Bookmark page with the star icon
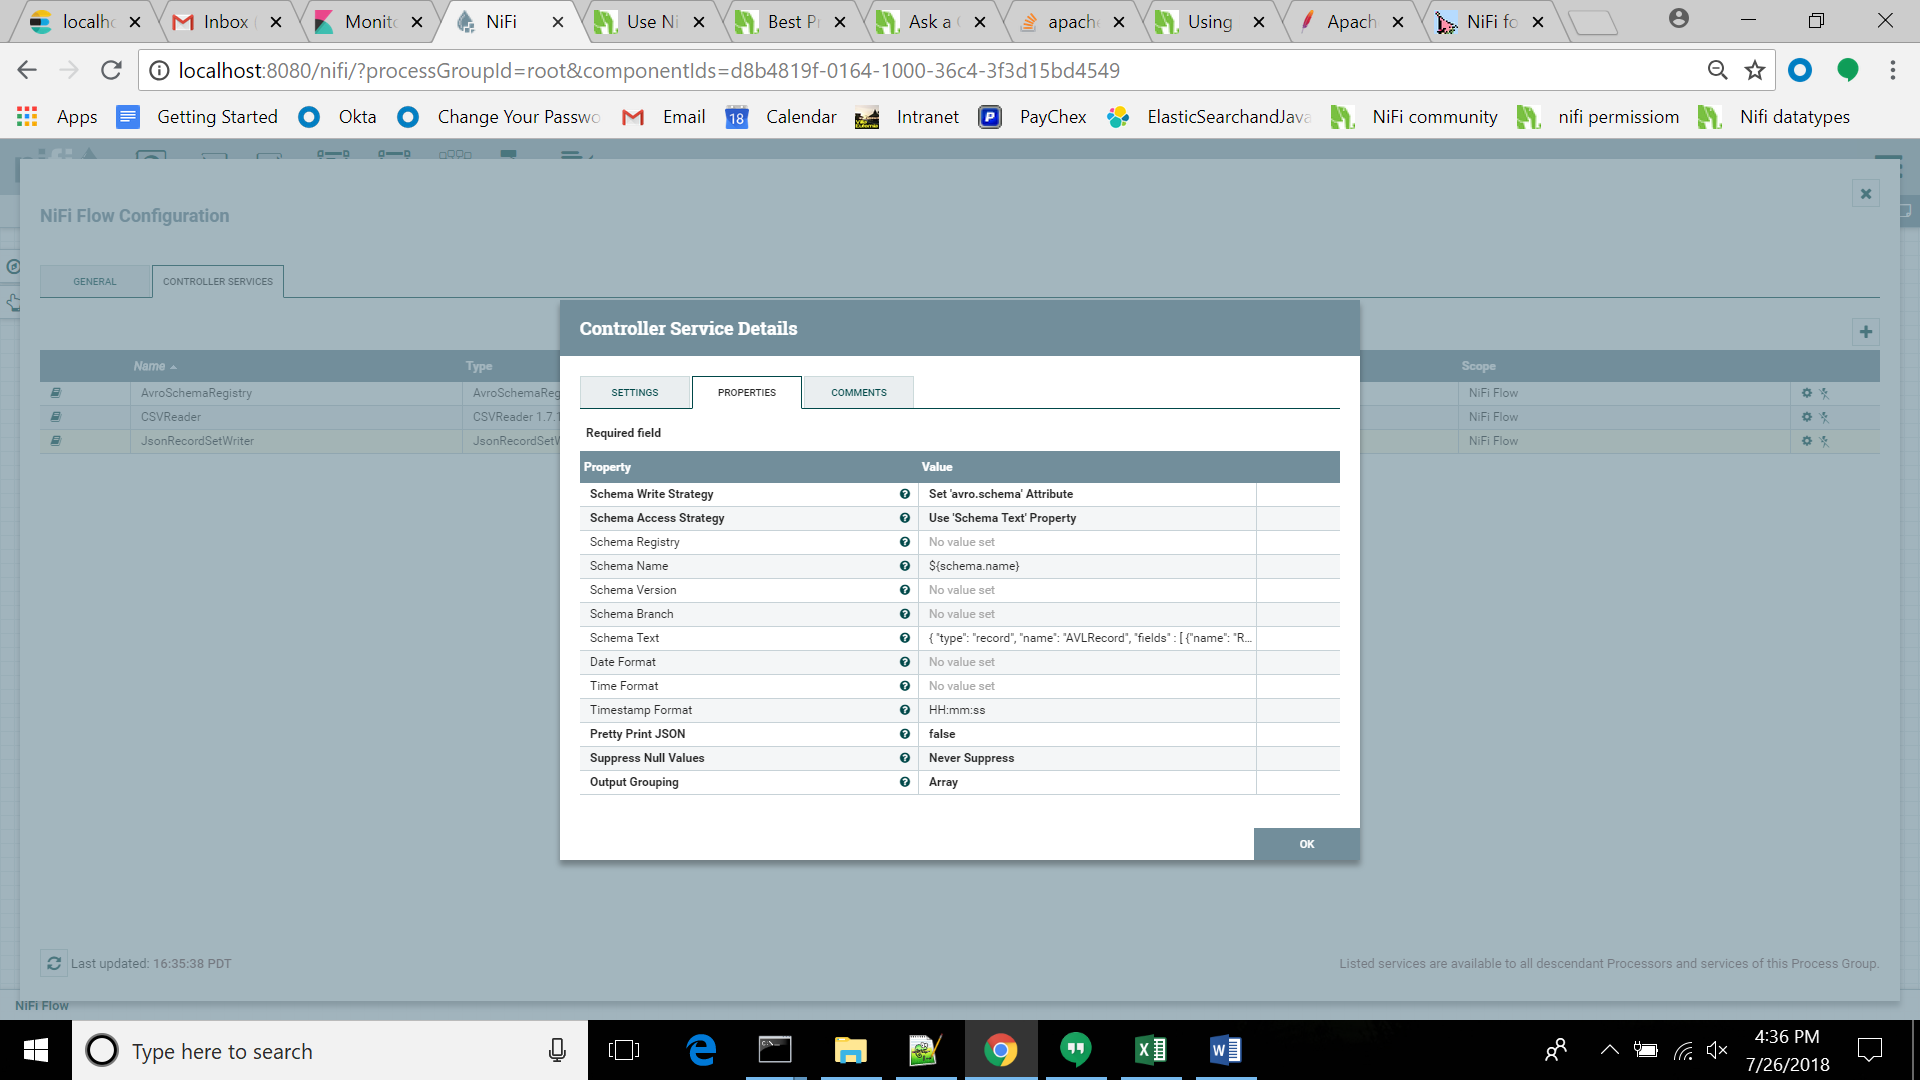Image resolution: width=1920 pixels, height=1080 pixels. pyautogui.click(x=1754, y=70)
